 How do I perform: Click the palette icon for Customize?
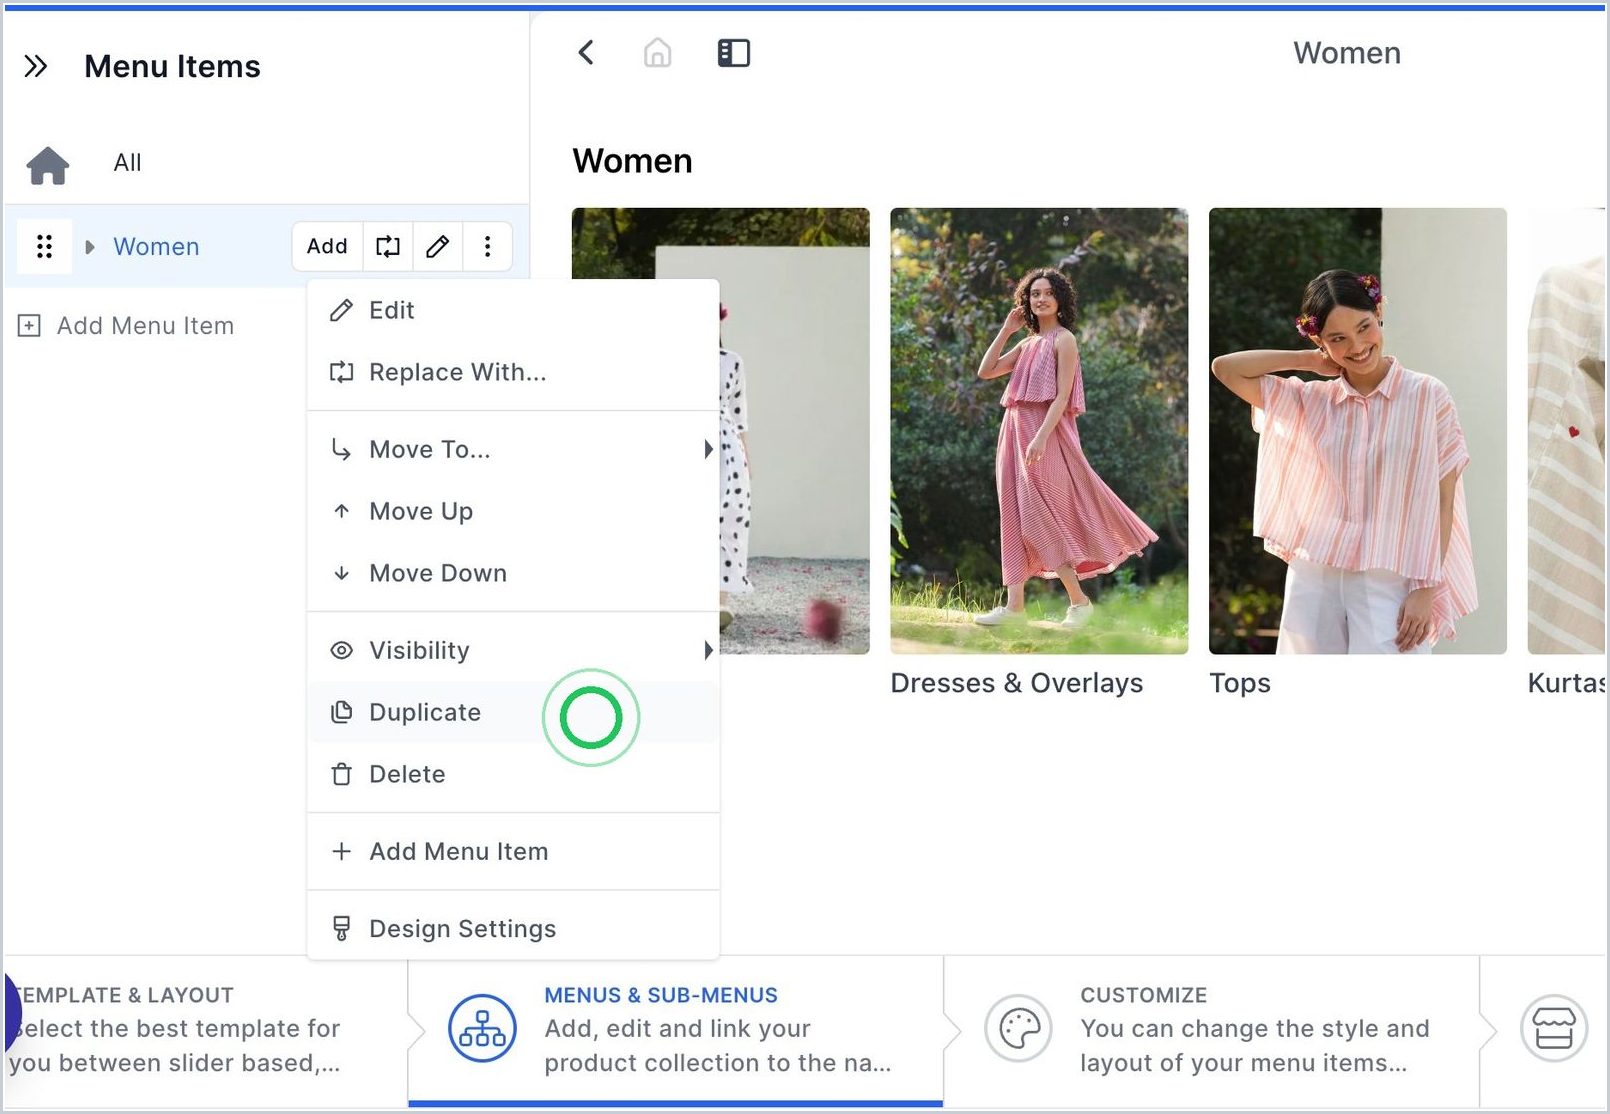click(1019, 1029)
